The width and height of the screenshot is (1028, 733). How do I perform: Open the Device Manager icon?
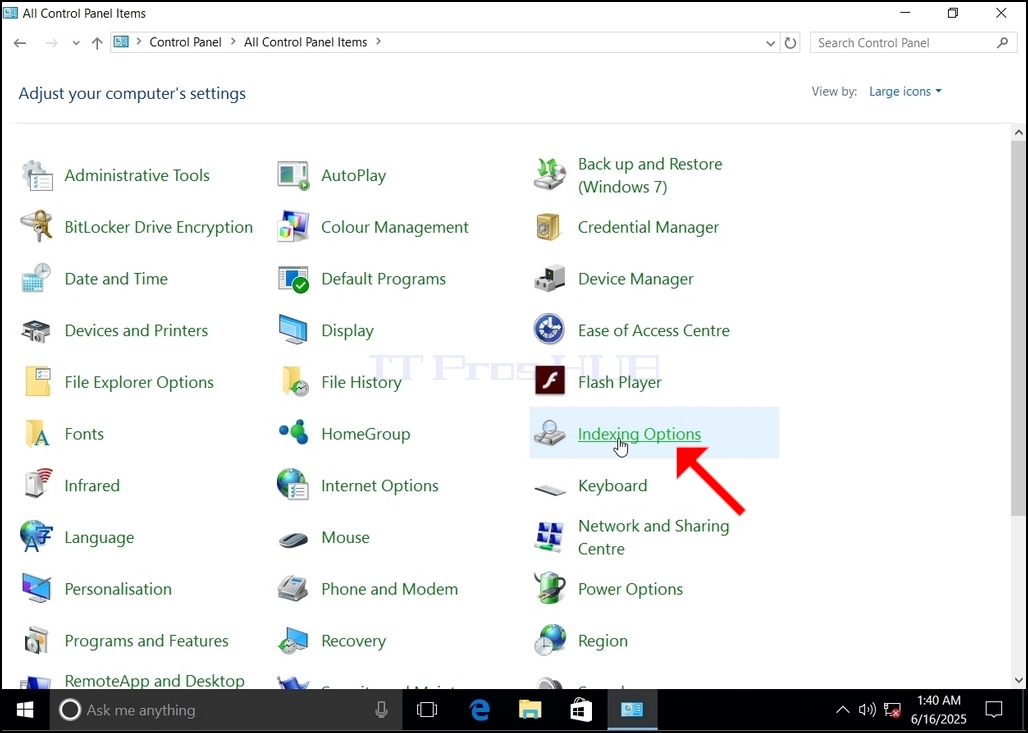coord(549,279)
